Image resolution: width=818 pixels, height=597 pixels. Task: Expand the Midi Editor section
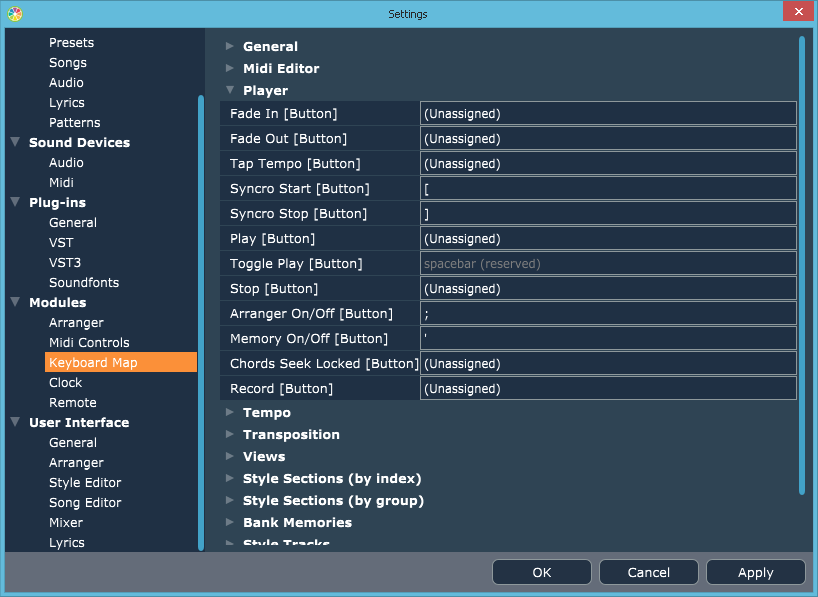[x=230, y=68]
